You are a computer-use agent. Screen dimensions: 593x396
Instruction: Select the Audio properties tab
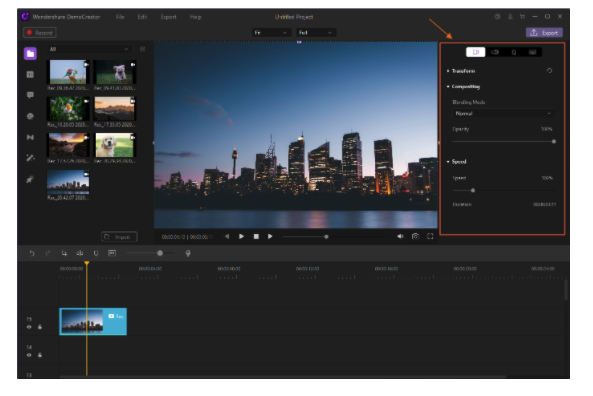coord(495,52)
